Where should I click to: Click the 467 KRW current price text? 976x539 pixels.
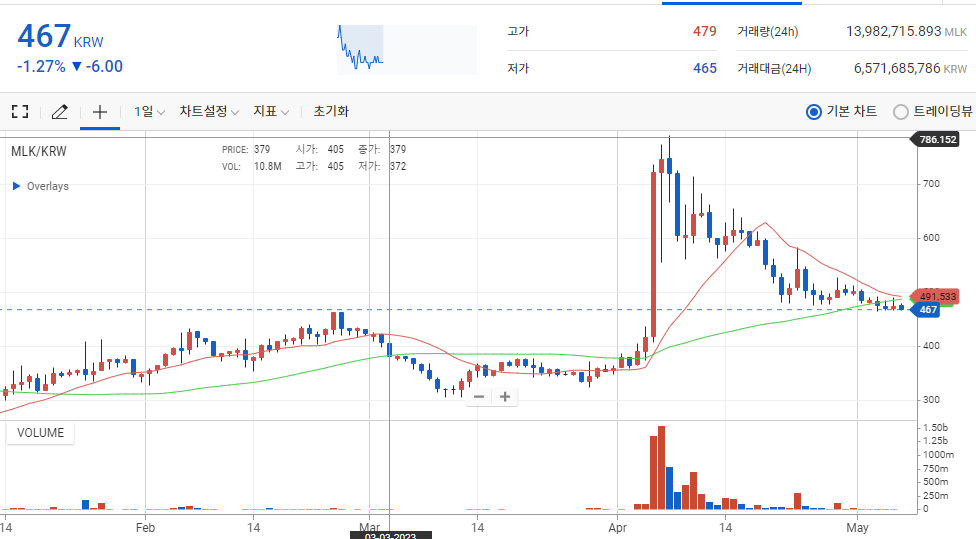pos(60,36)
